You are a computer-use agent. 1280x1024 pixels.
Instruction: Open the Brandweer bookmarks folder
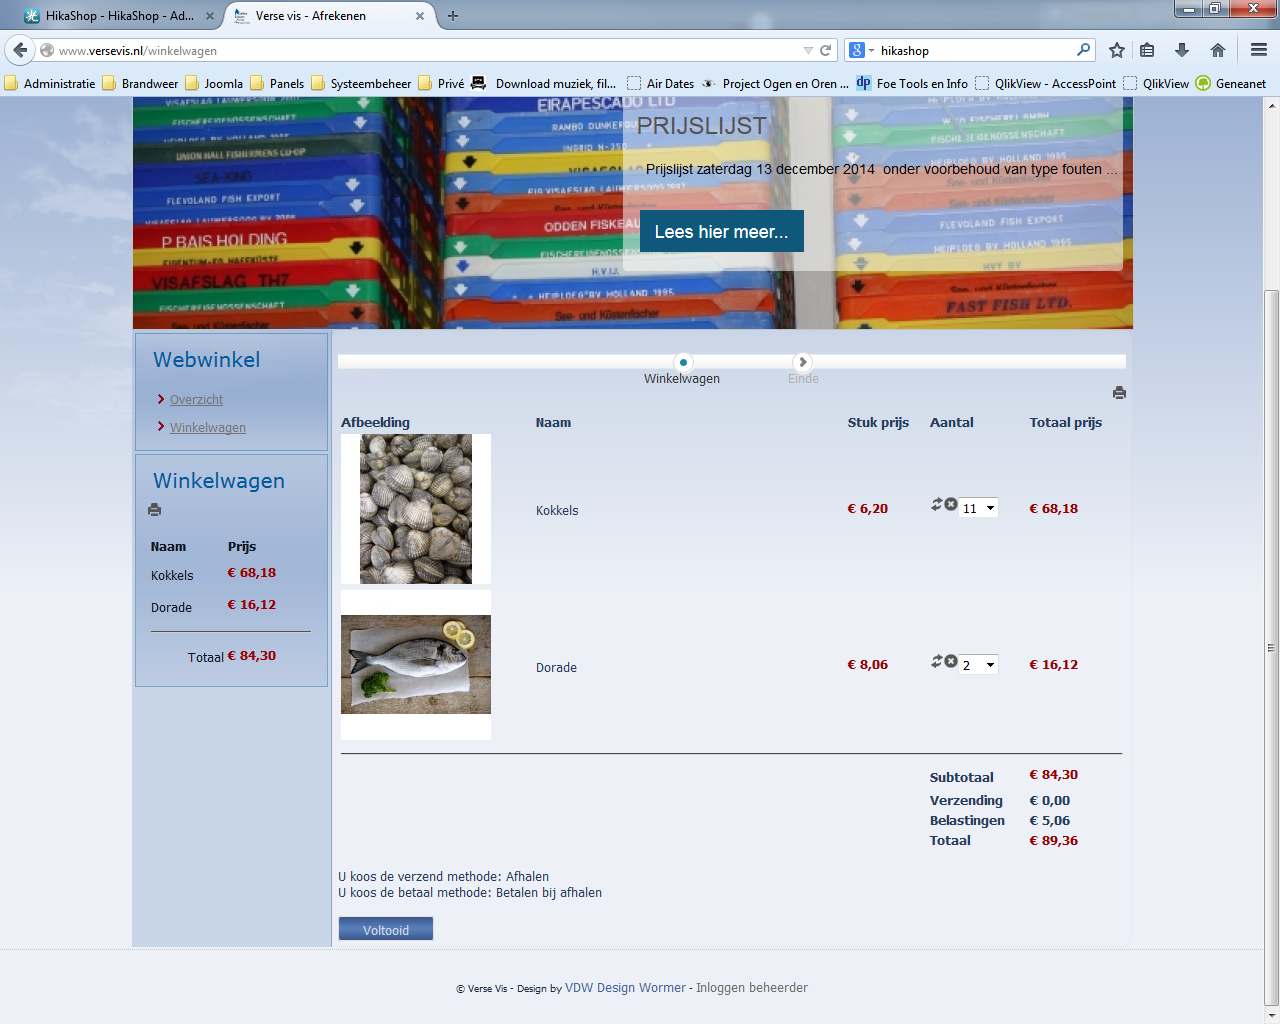140,84
